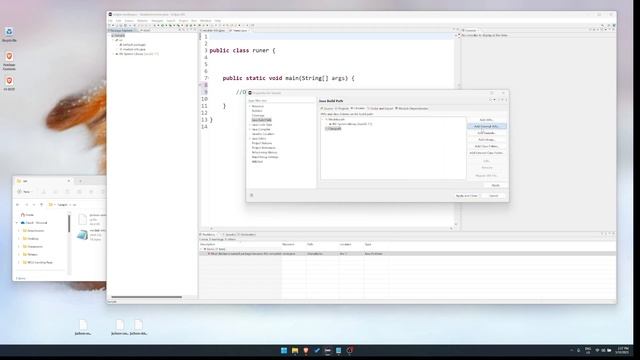Click Brave browser icon on taskbar

coord(306,350)
